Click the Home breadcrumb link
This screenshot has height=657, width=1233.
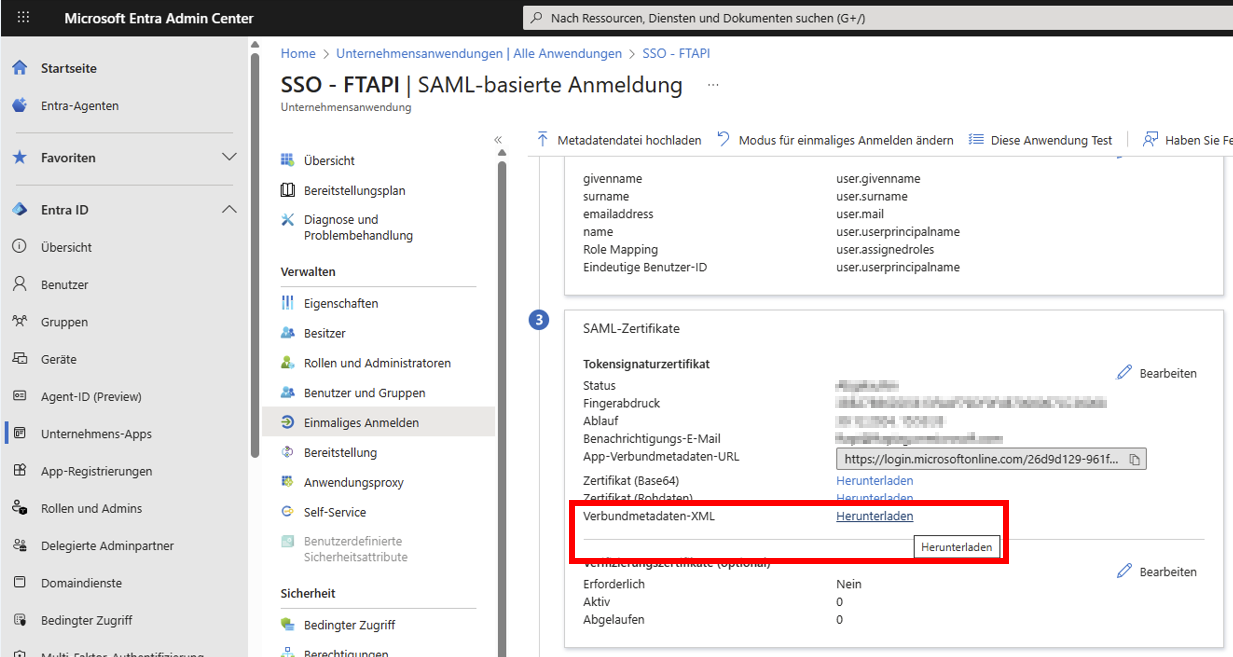click(298, 54)
